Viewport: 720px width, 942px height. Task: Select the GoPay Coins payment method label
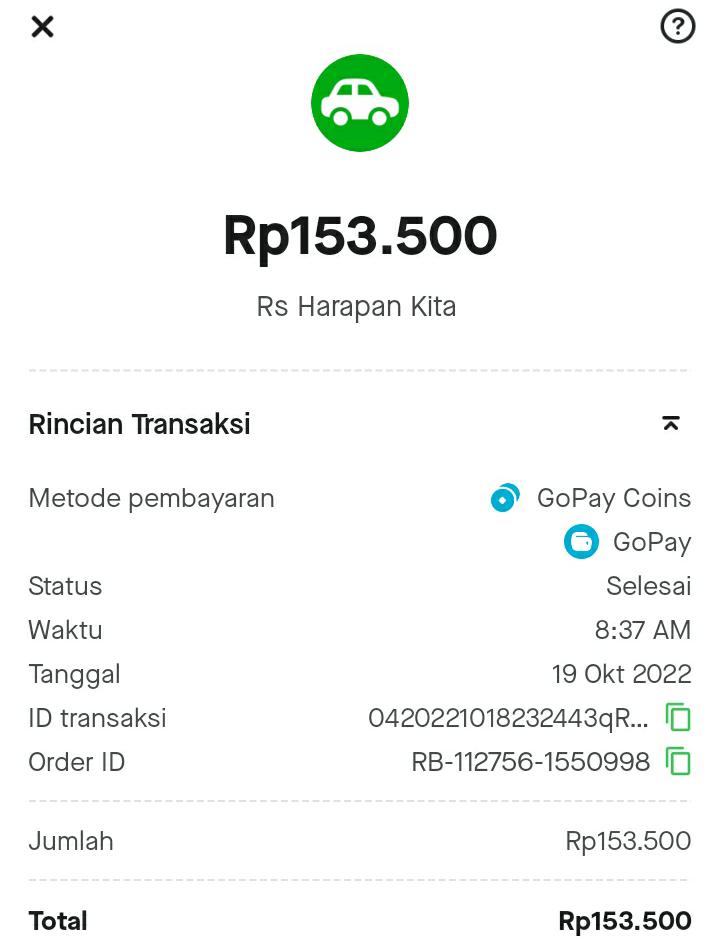click(x=613, y=498)
